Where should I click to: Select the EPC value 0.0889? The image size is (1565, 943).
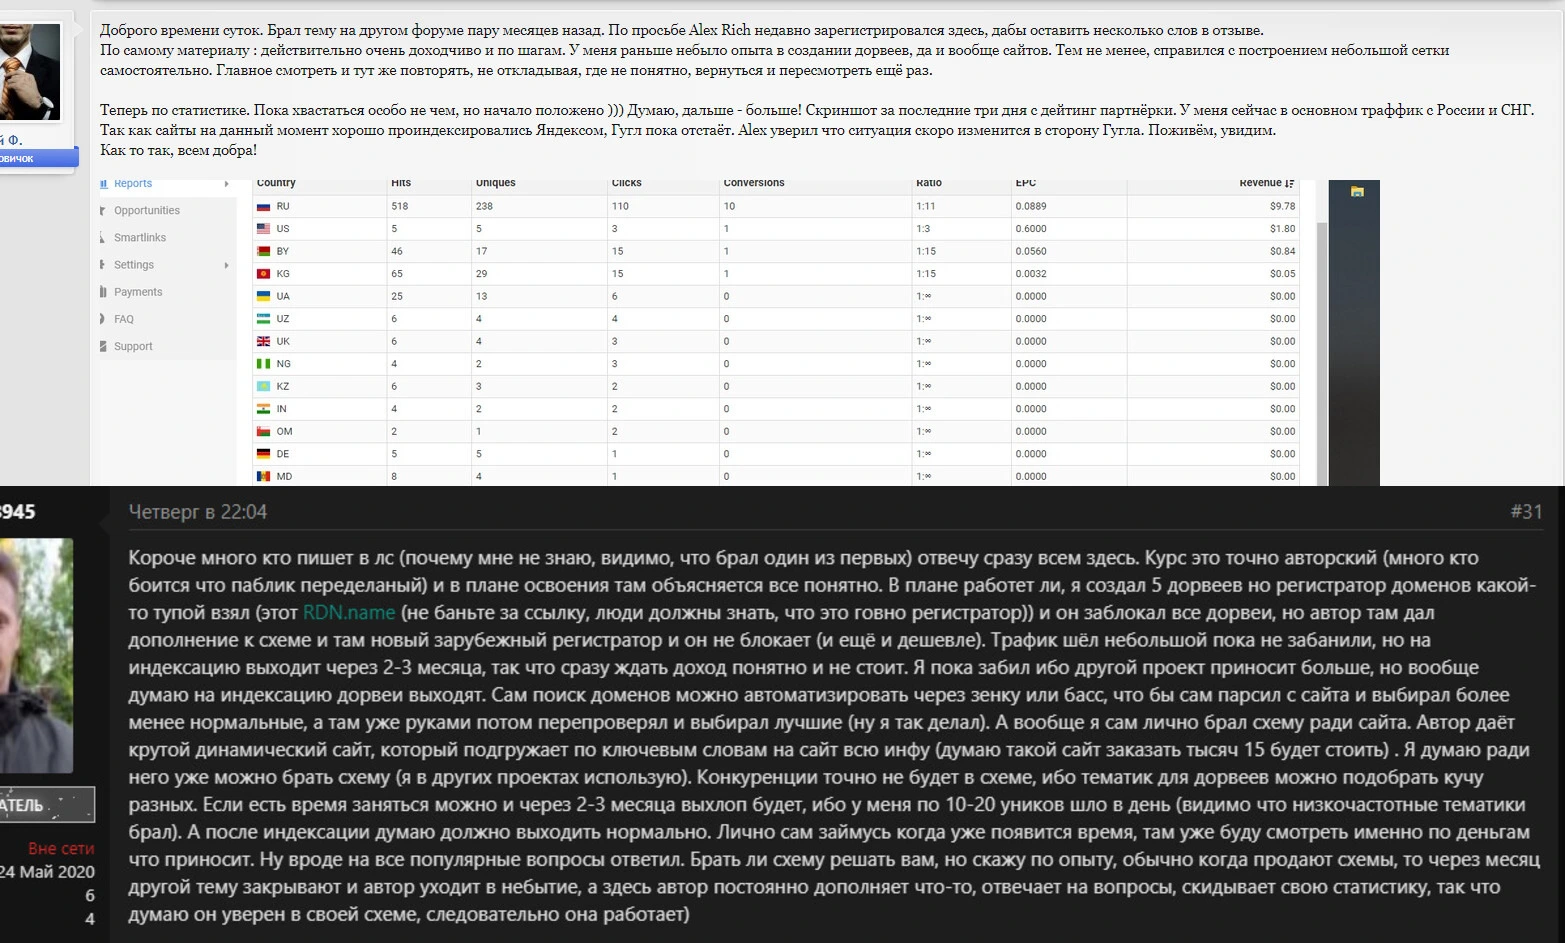pyautogui.click(x=1031, y=206)
